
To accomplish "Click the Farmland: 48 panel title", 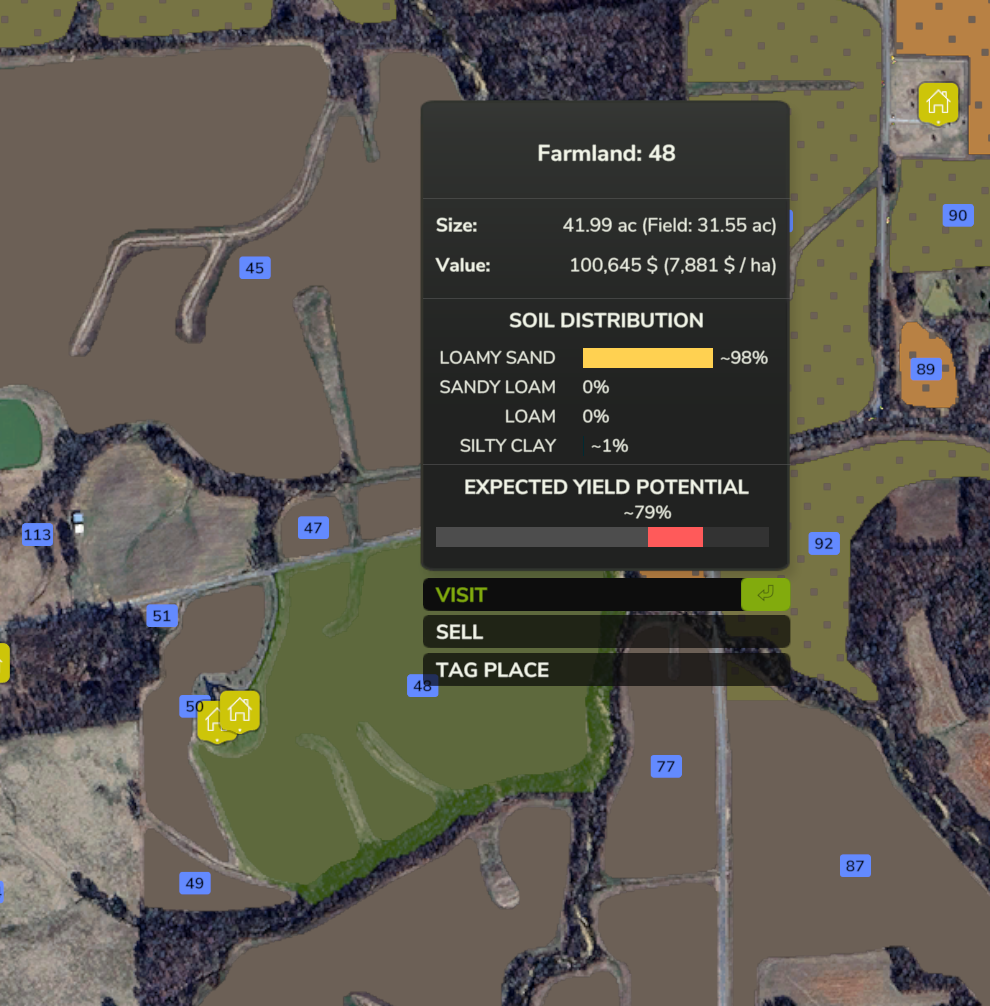I will point(606,154).
